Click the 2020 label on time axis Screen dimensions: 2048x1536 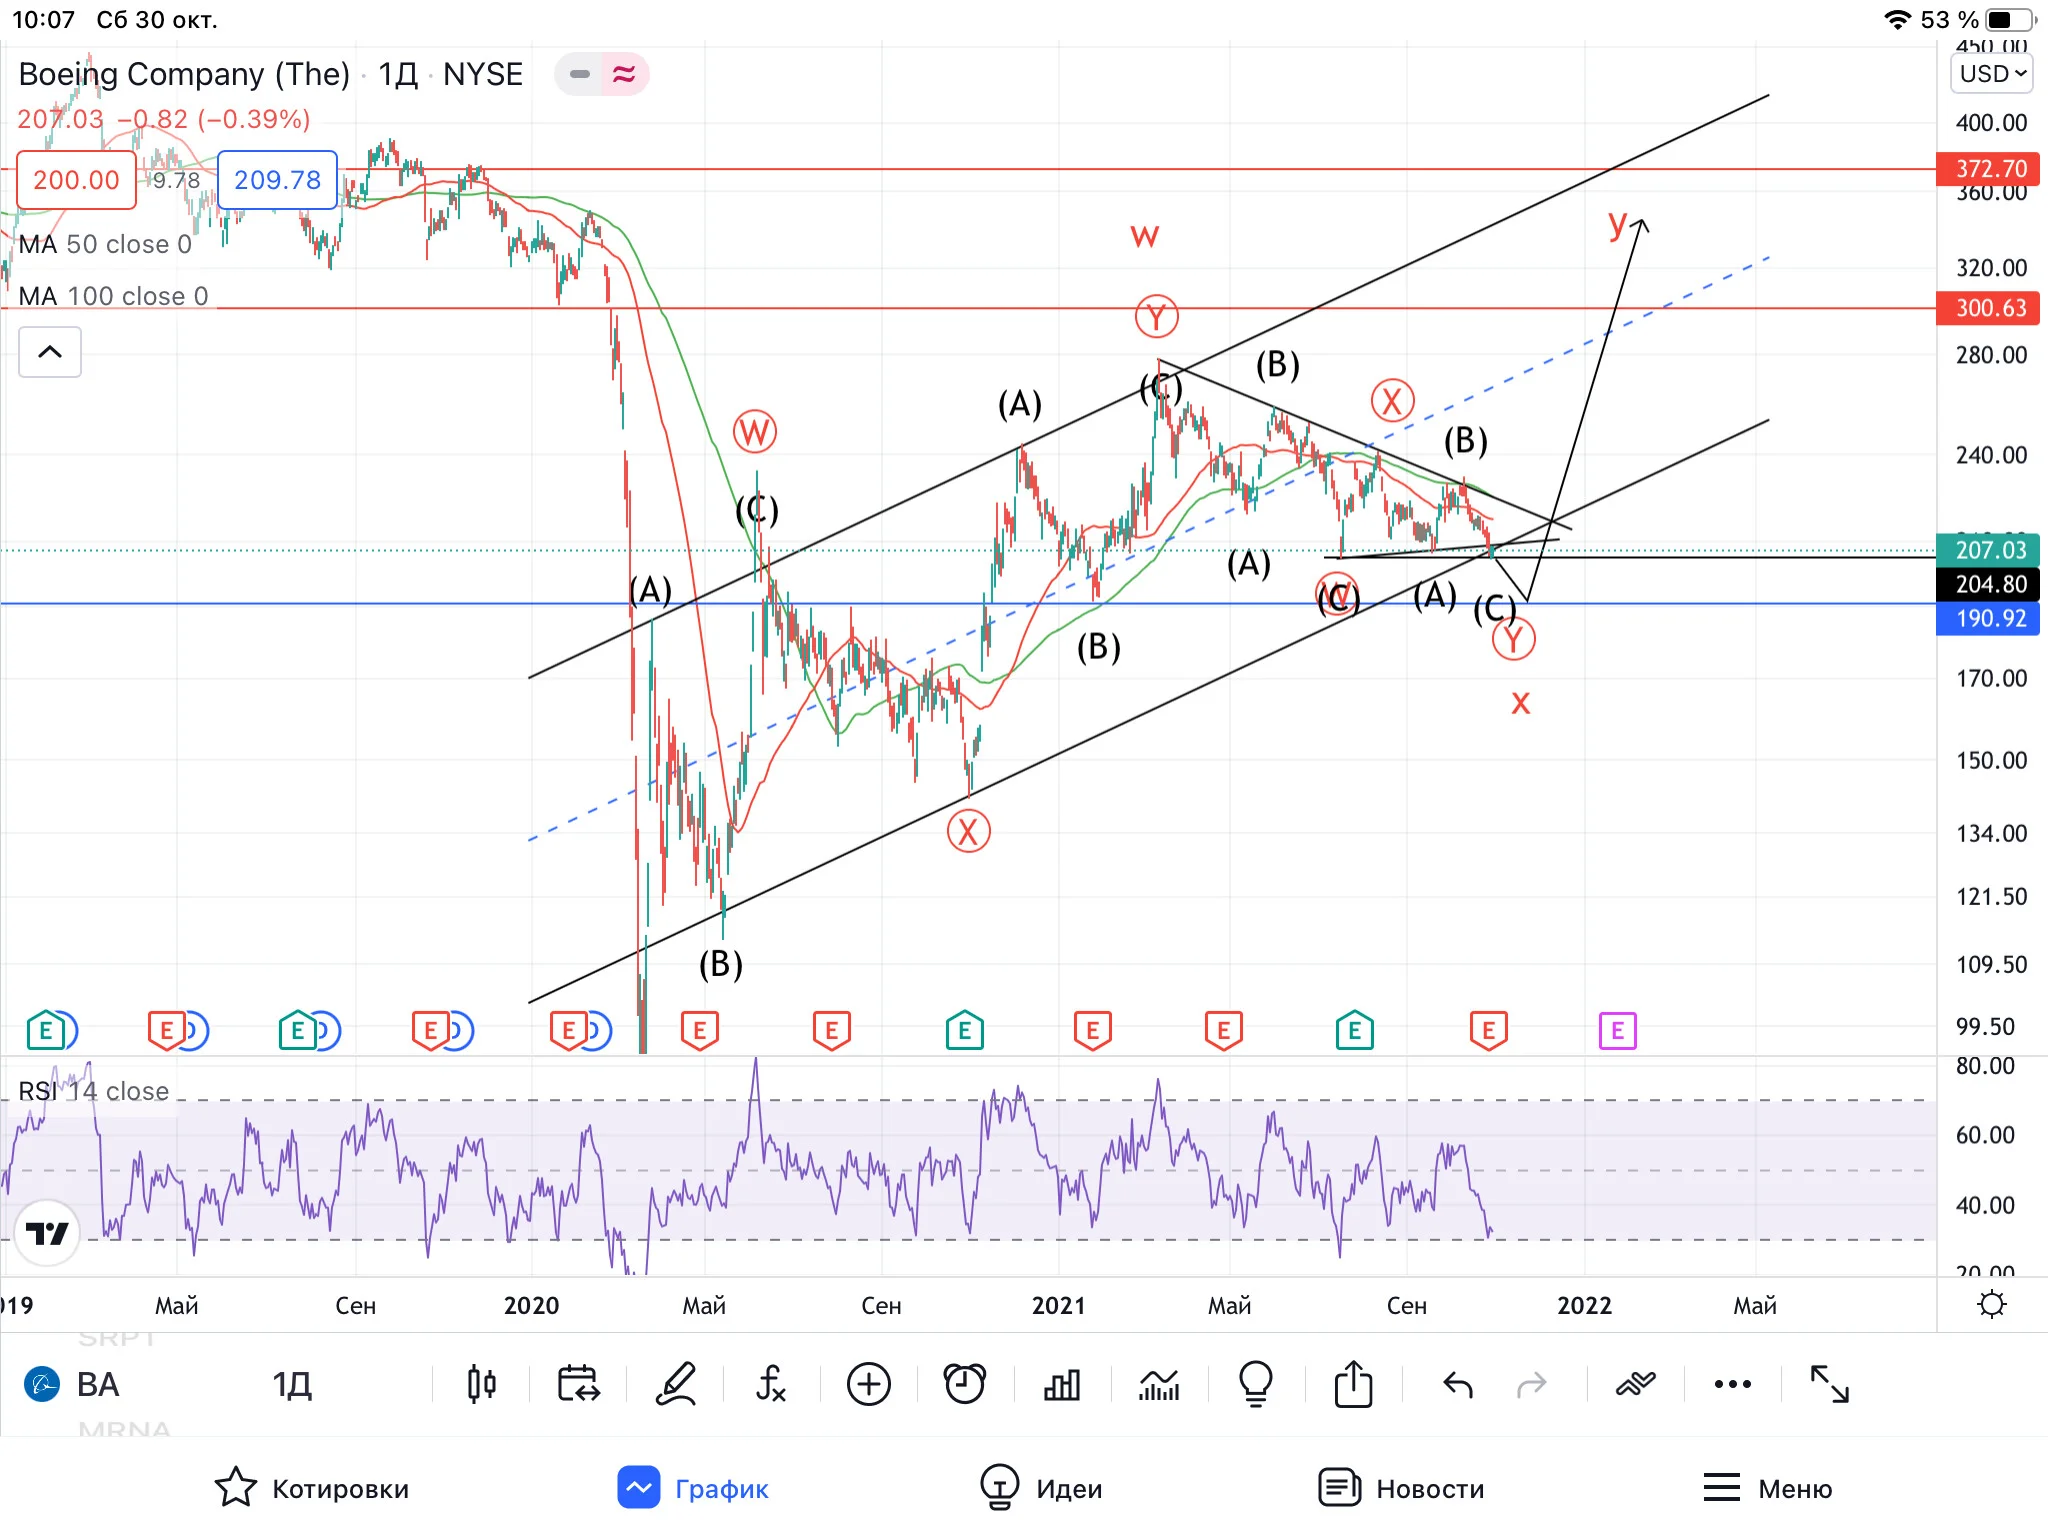[531, 1305]
